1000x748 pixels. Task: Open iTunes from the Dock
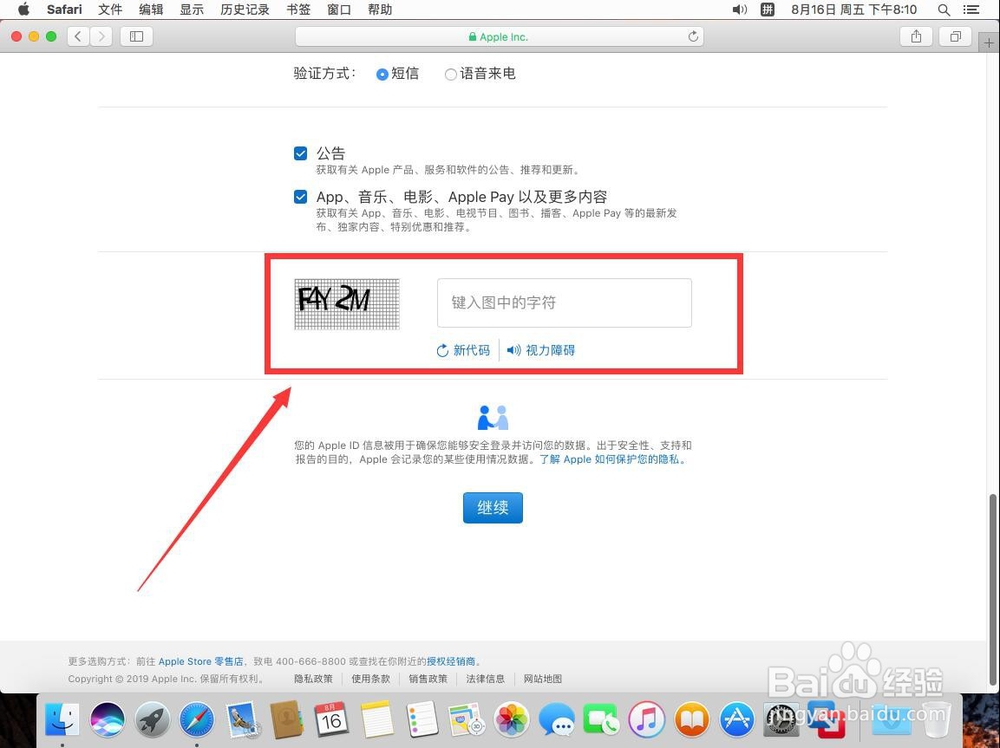[x=646, y=720]
